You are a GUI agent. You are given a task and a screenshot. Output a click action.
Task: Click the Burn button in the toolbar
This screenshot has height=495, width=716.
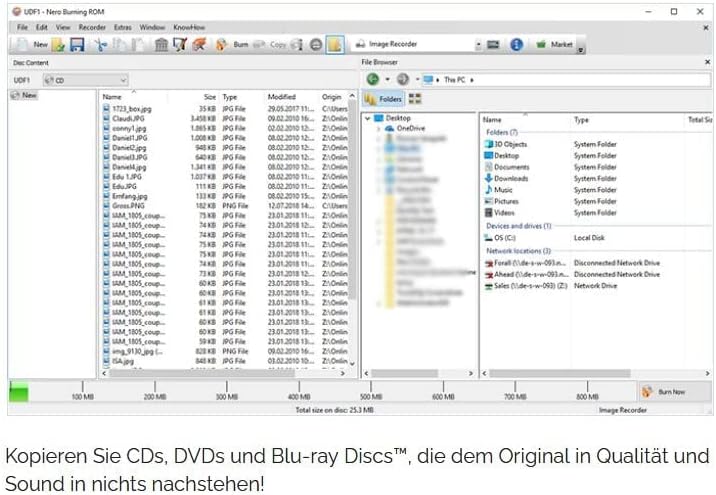232,44
